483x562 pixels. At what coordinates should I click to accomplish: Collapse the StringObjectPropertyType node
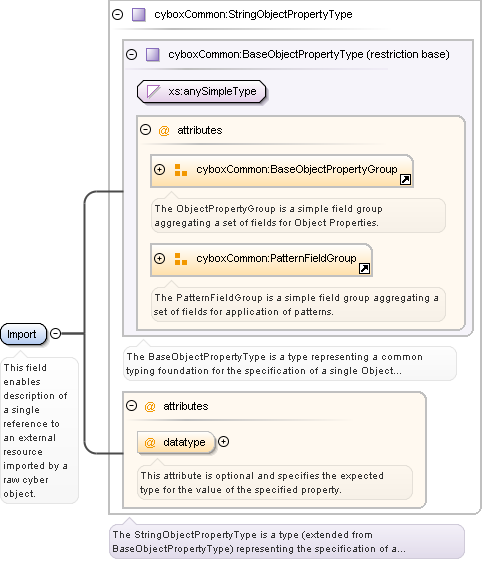tap(118, 14)
